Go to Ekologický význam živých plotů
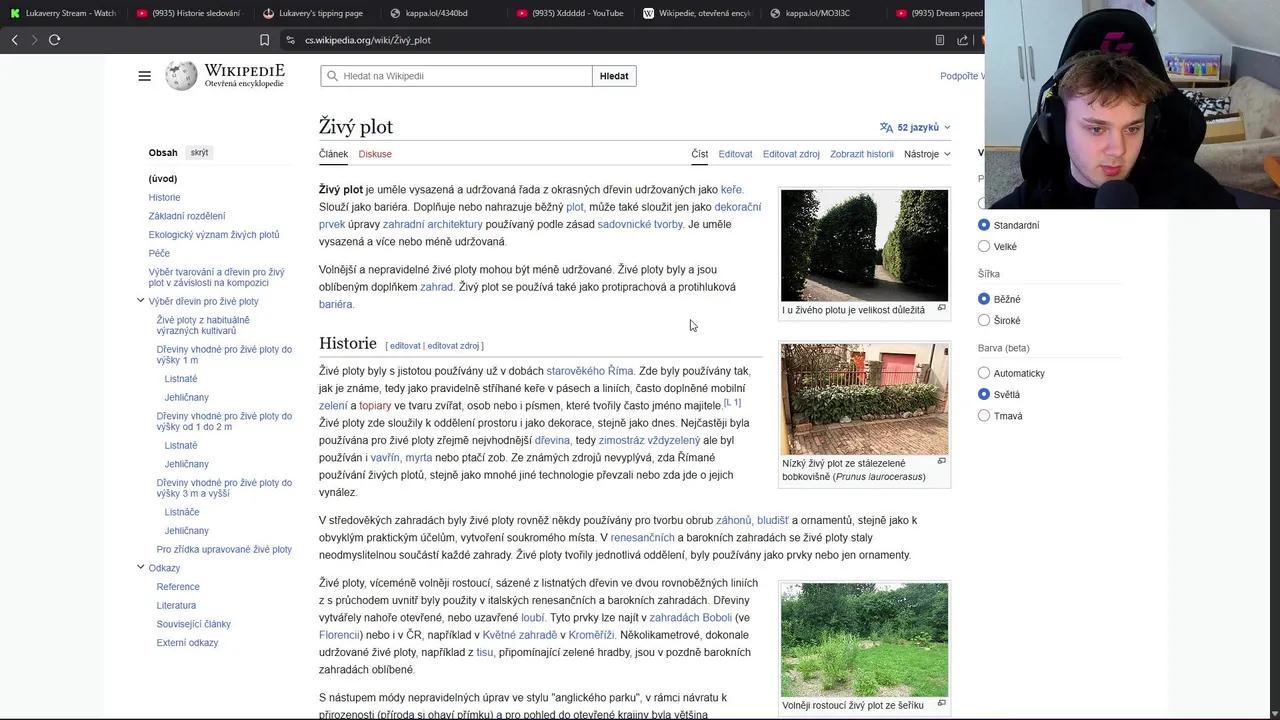This screenshot has height=720, width=1280. pyautogui.click(x=214, y=235)
